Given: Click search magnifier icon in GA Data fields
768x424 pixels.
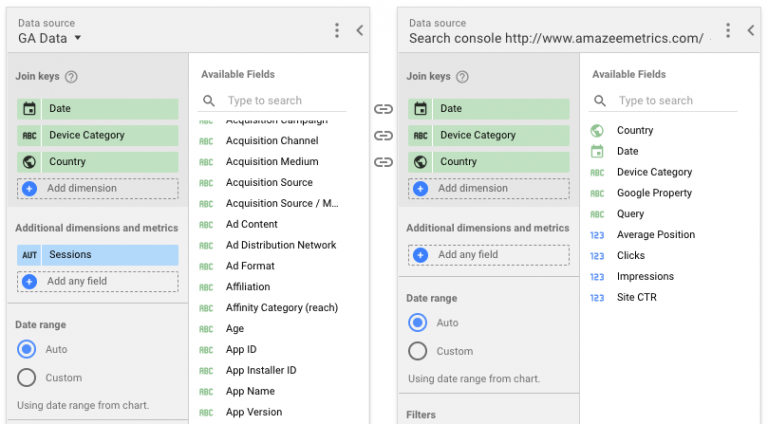Looking at the screenshot, I should (x=209, y=101).
